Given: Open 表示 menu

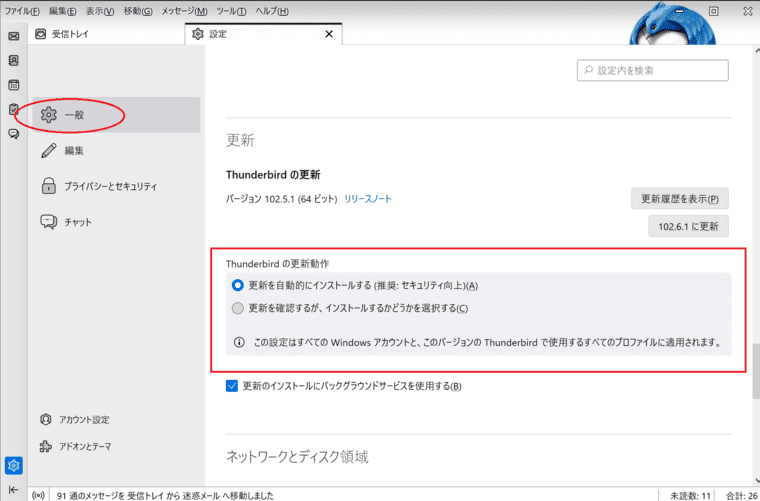Looking at the screenshot, I should coord(100,11).
